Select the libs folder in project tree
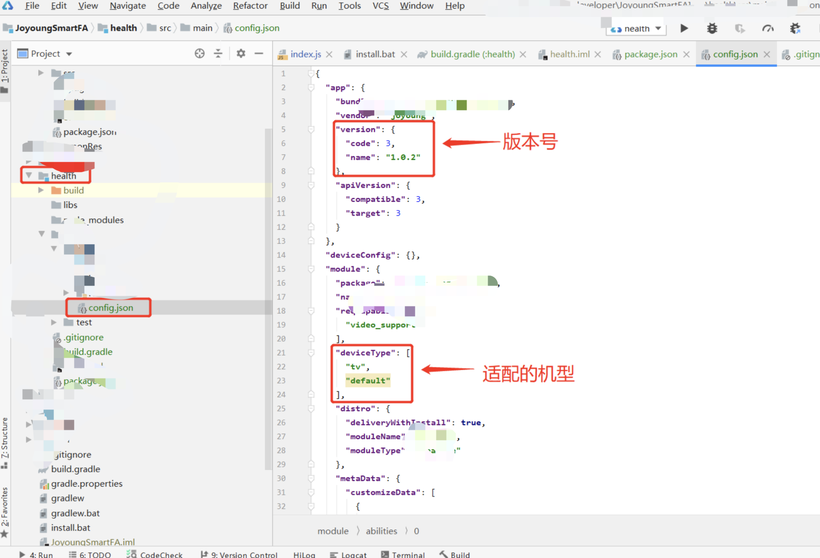This screenshot has height=558, width=820. [x=70, y=205]
